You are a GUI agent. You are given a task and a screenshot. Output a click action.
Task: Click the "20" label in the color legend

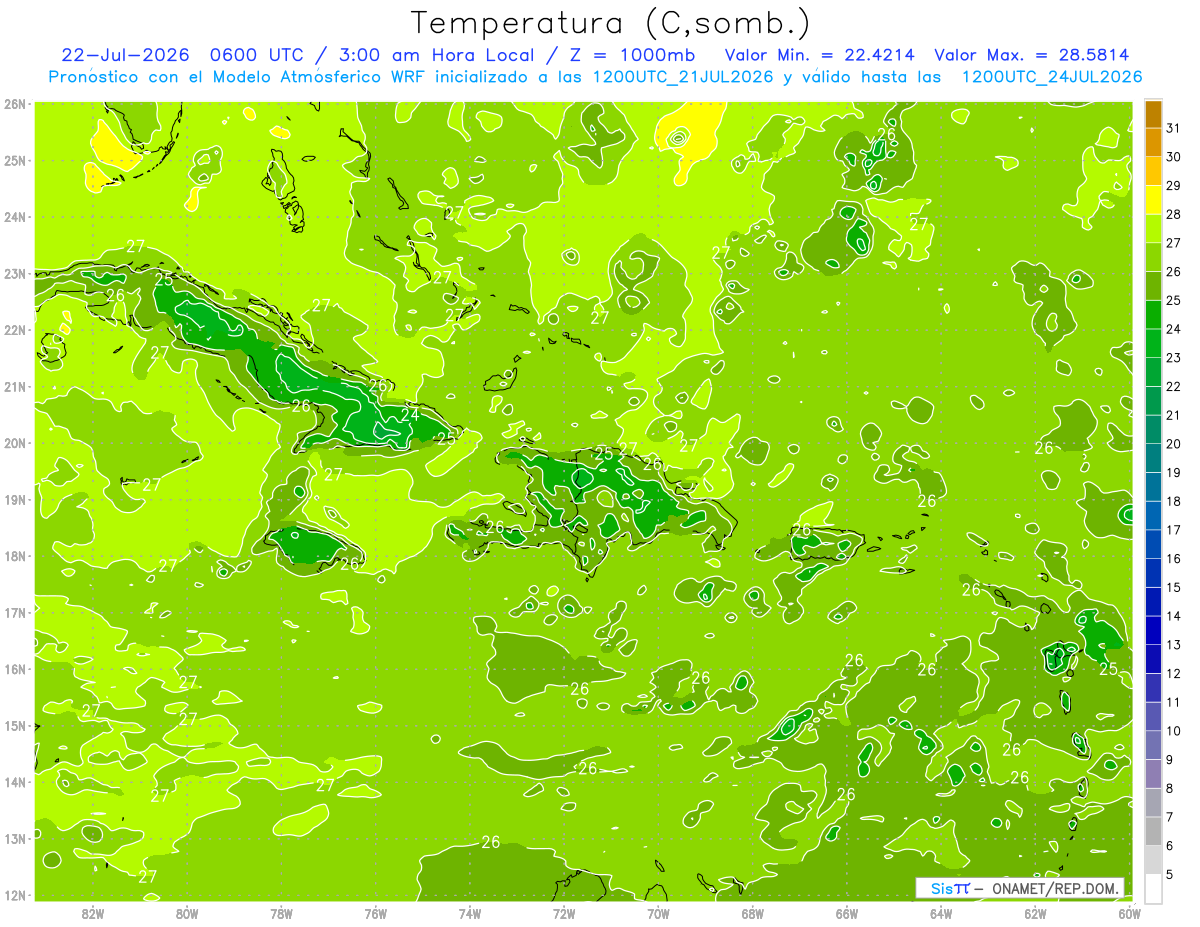click(1174, 443)
